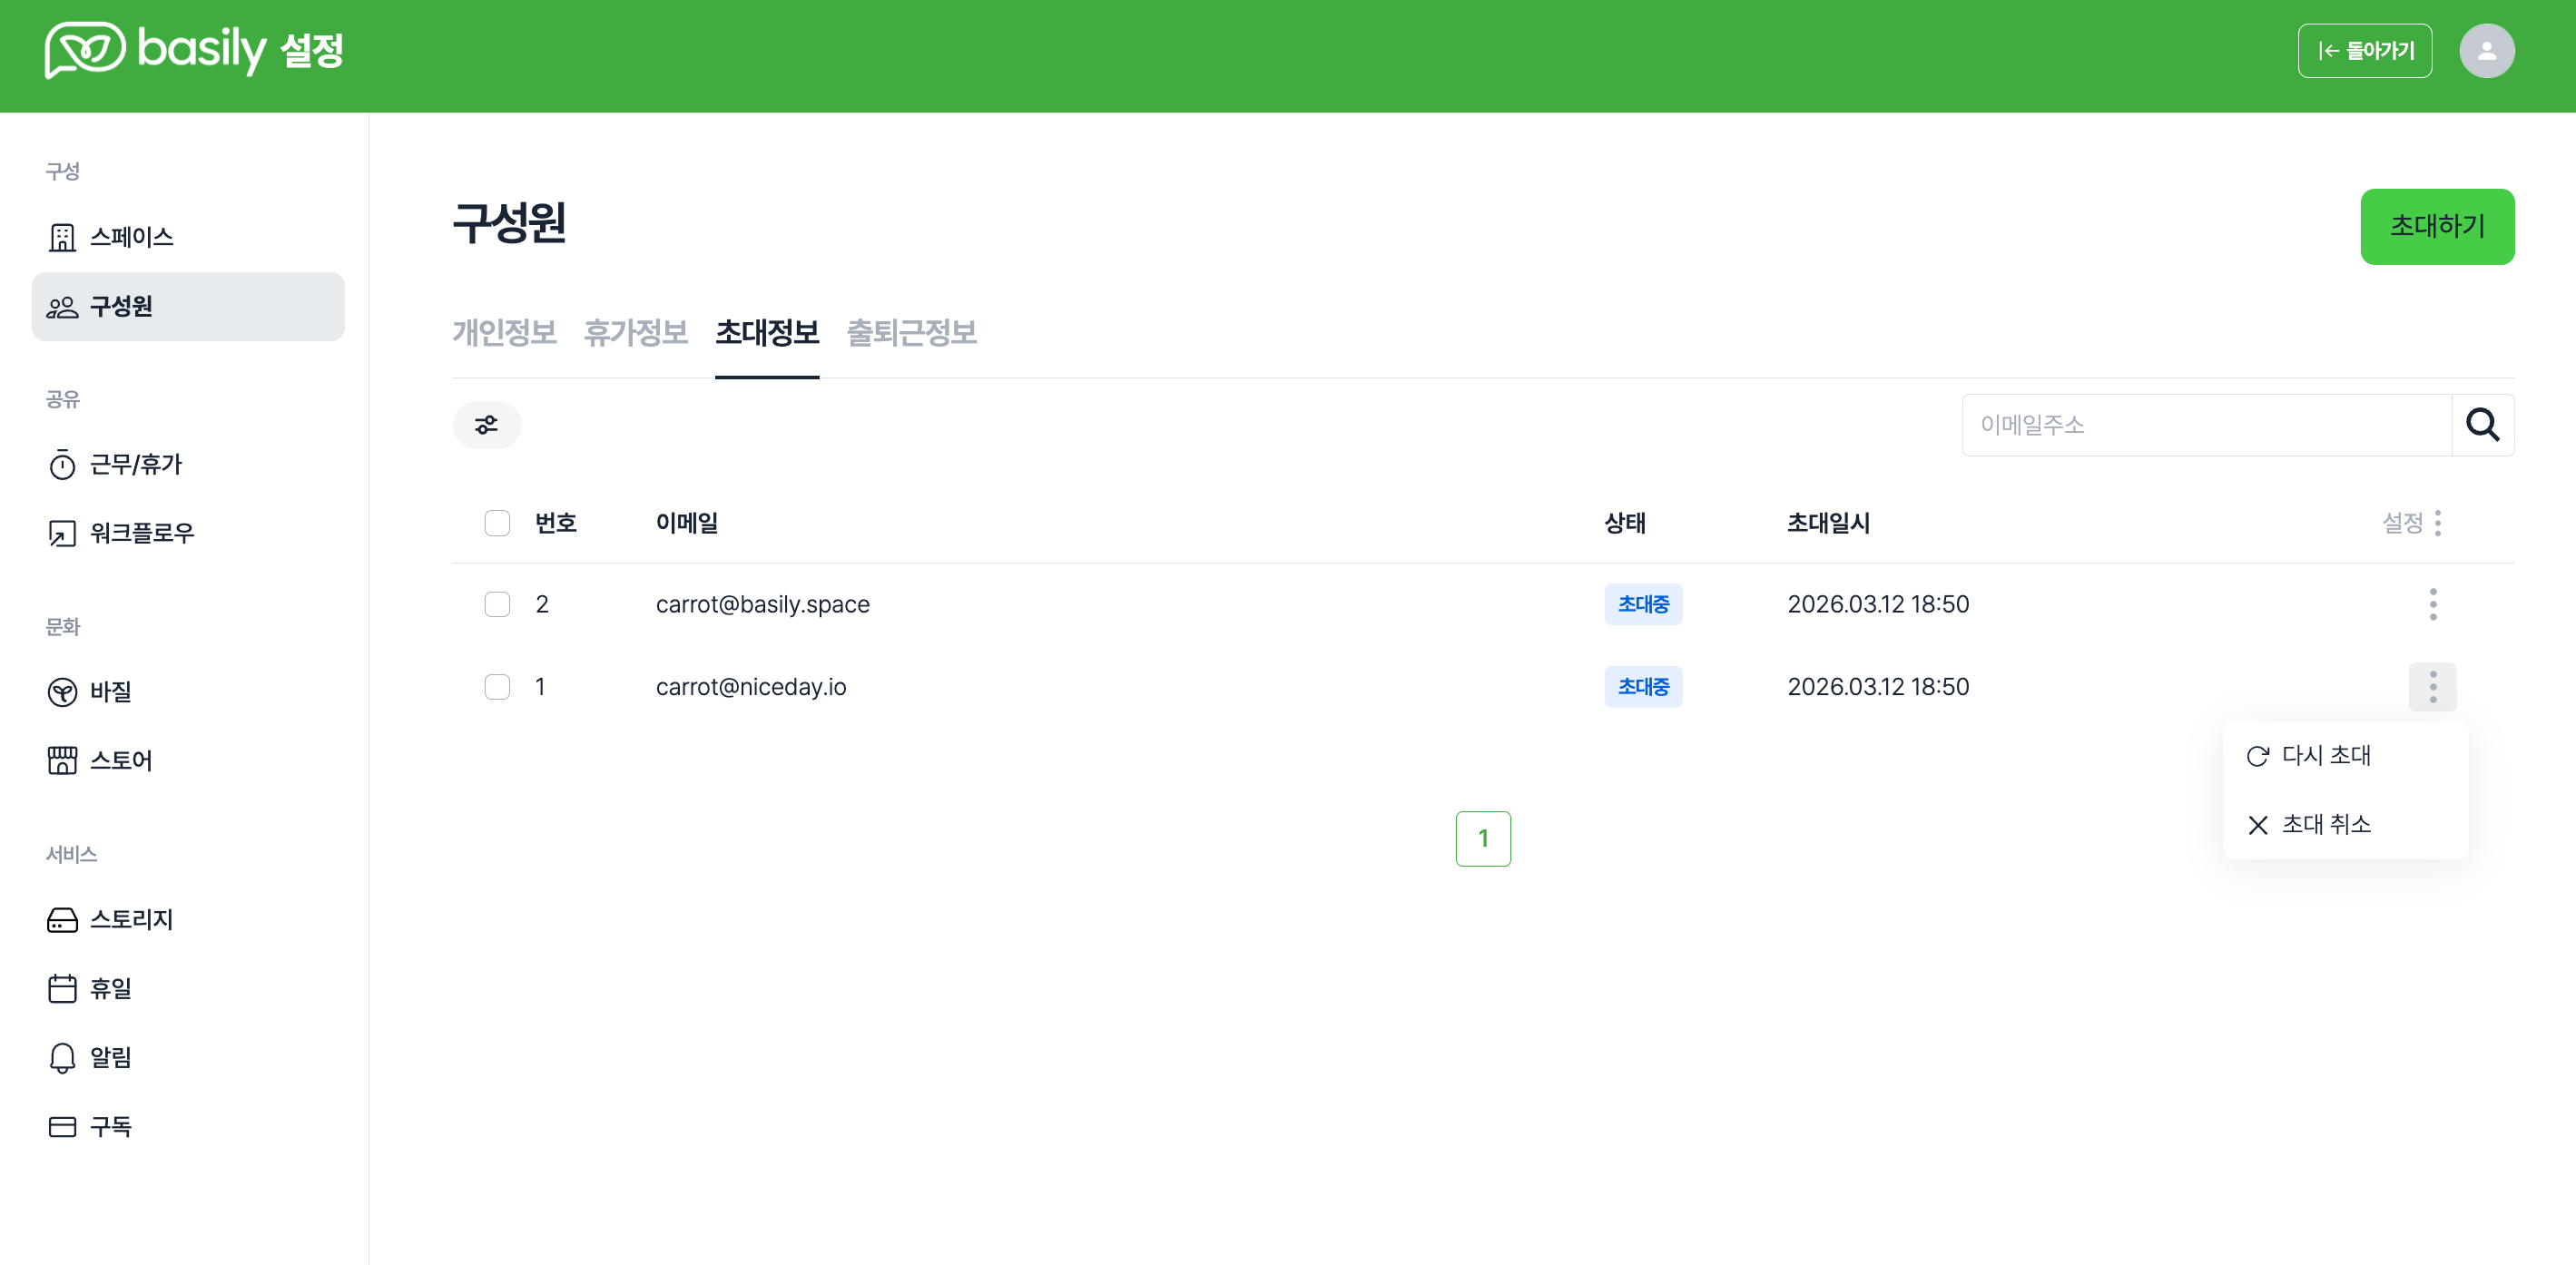Screen dimensions: 2576x1265
Task: Open 근무/휴가 timer menu item
Action: (135, 464)
